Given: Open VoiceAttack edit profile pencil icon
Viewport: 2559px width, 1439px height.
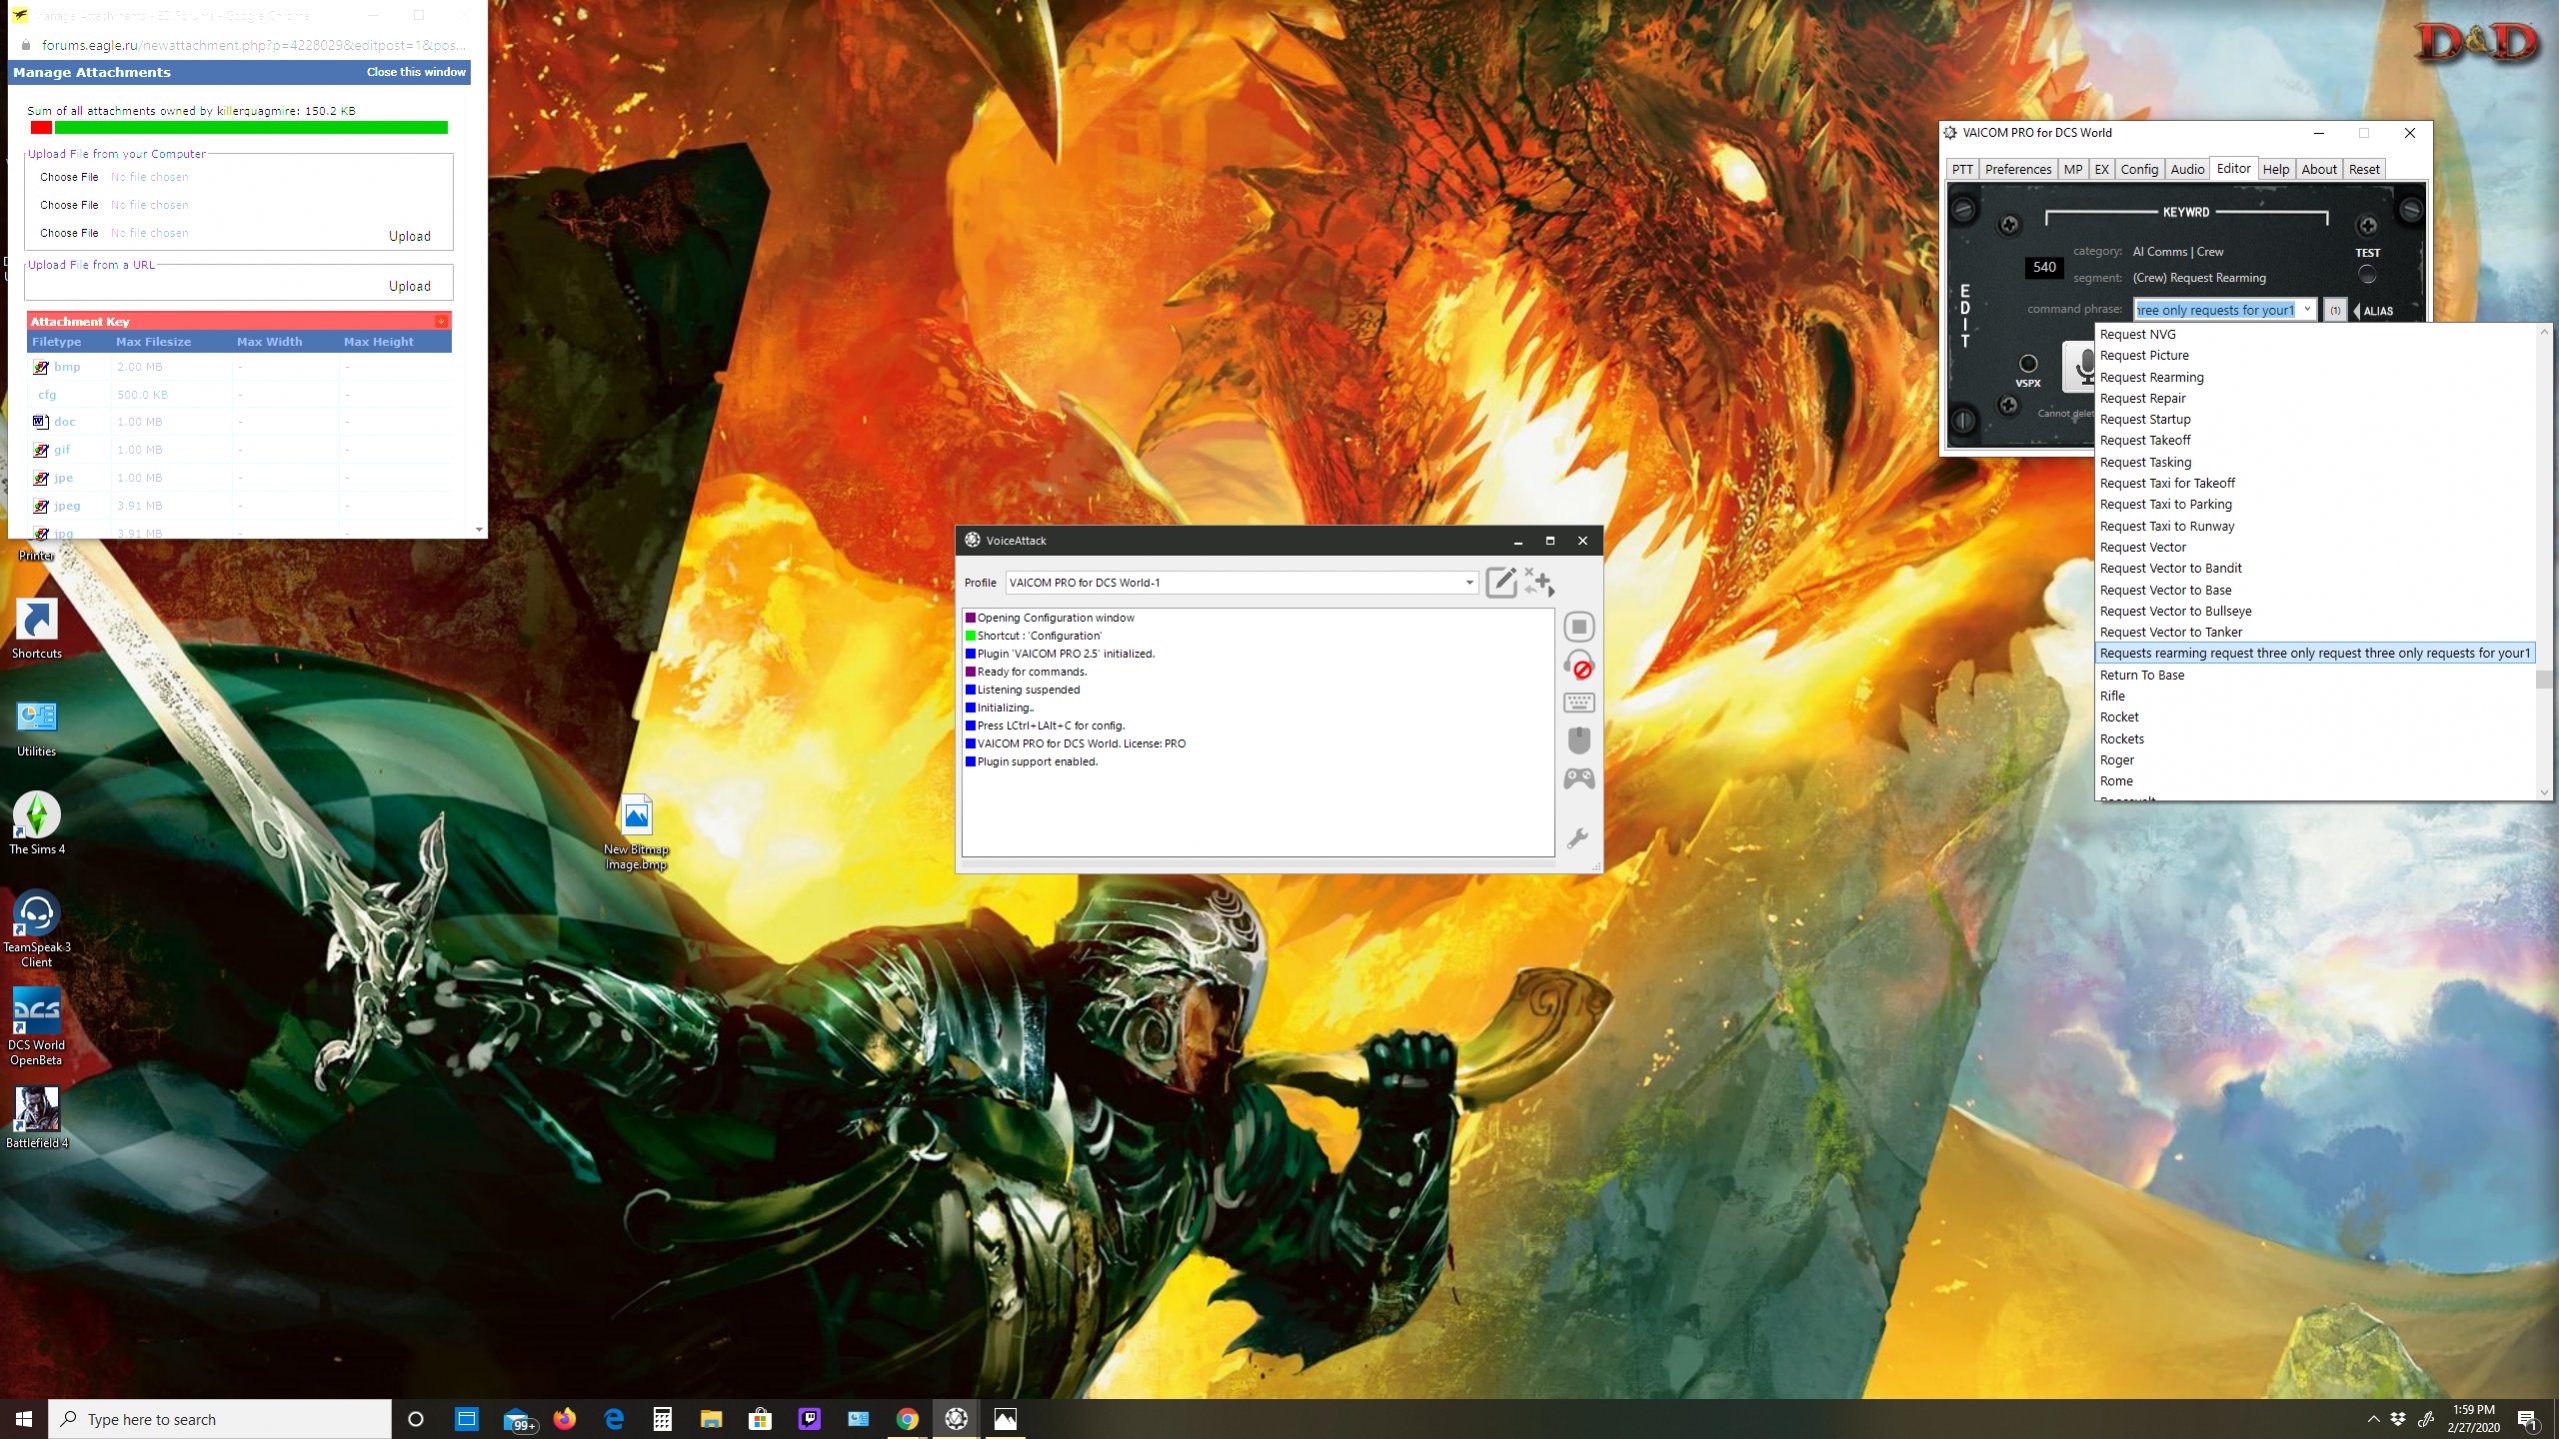Looking at the screenshot, I should click(x=1500, y=582).
